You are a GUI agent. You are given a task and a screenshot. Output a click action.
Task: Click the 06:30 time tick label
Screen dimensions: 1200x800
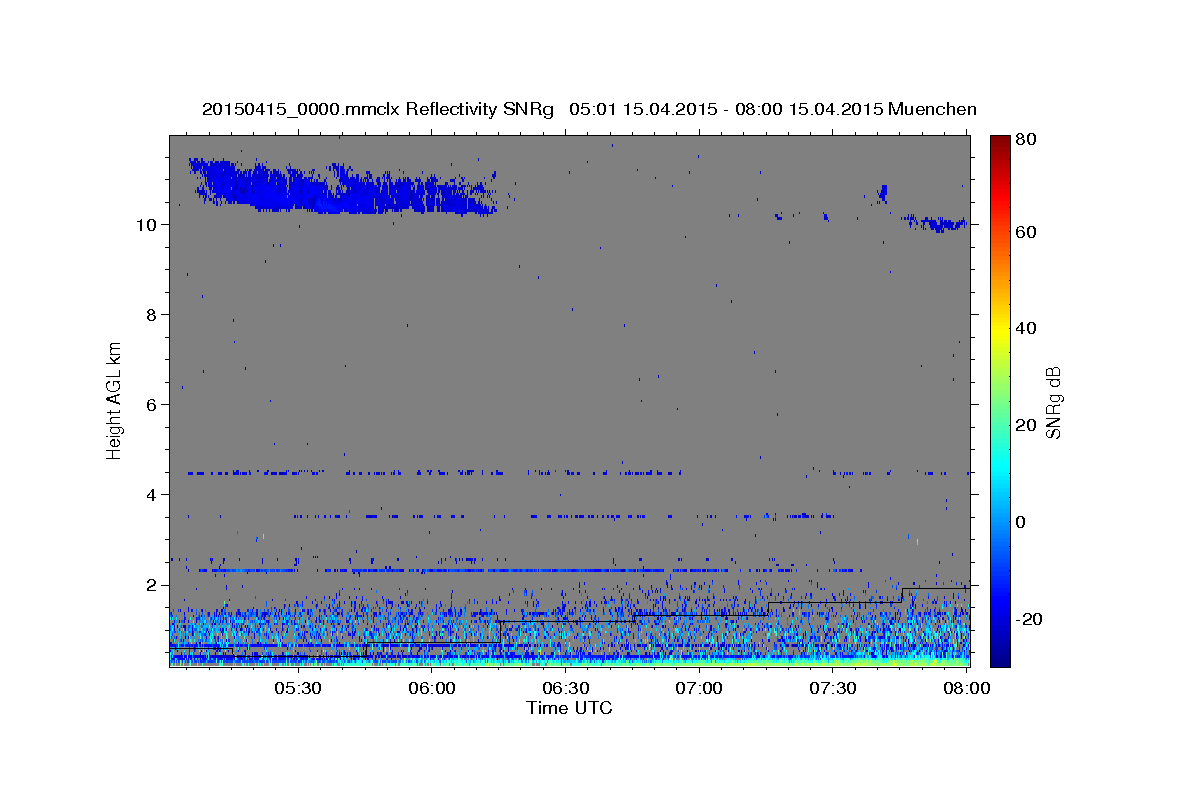click(x=565, y=688)
